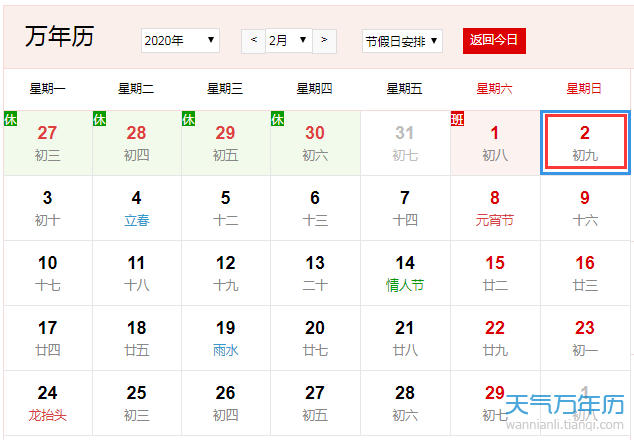Select January 30 holiday date 初六
The width and height of the screenshot is (634, 440).
tap(315, 142)
